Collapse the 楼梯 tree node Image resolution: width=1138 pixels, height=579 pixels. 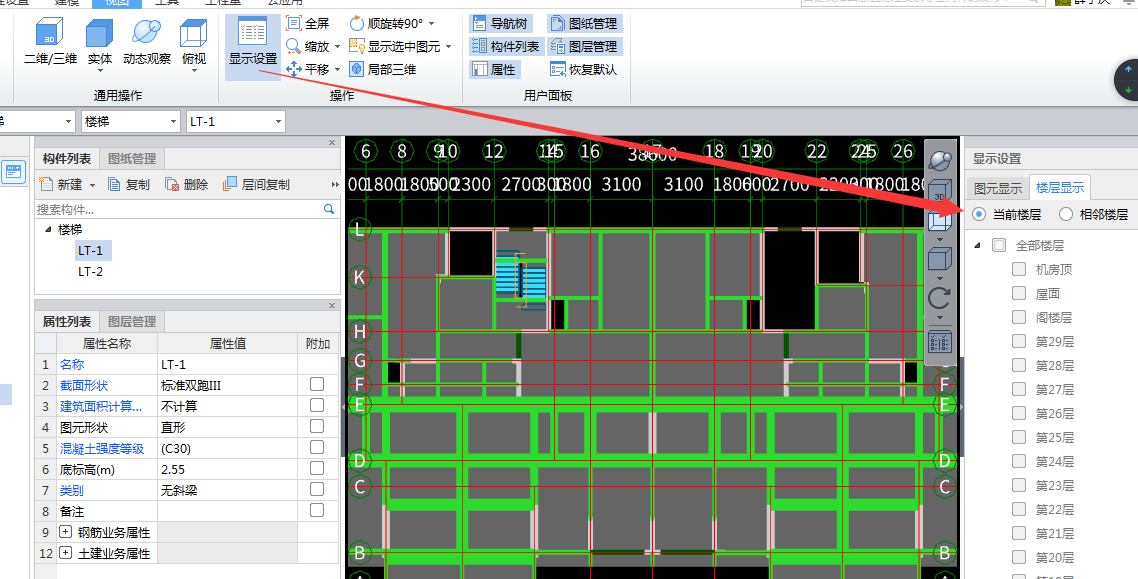tap(49, 229)
